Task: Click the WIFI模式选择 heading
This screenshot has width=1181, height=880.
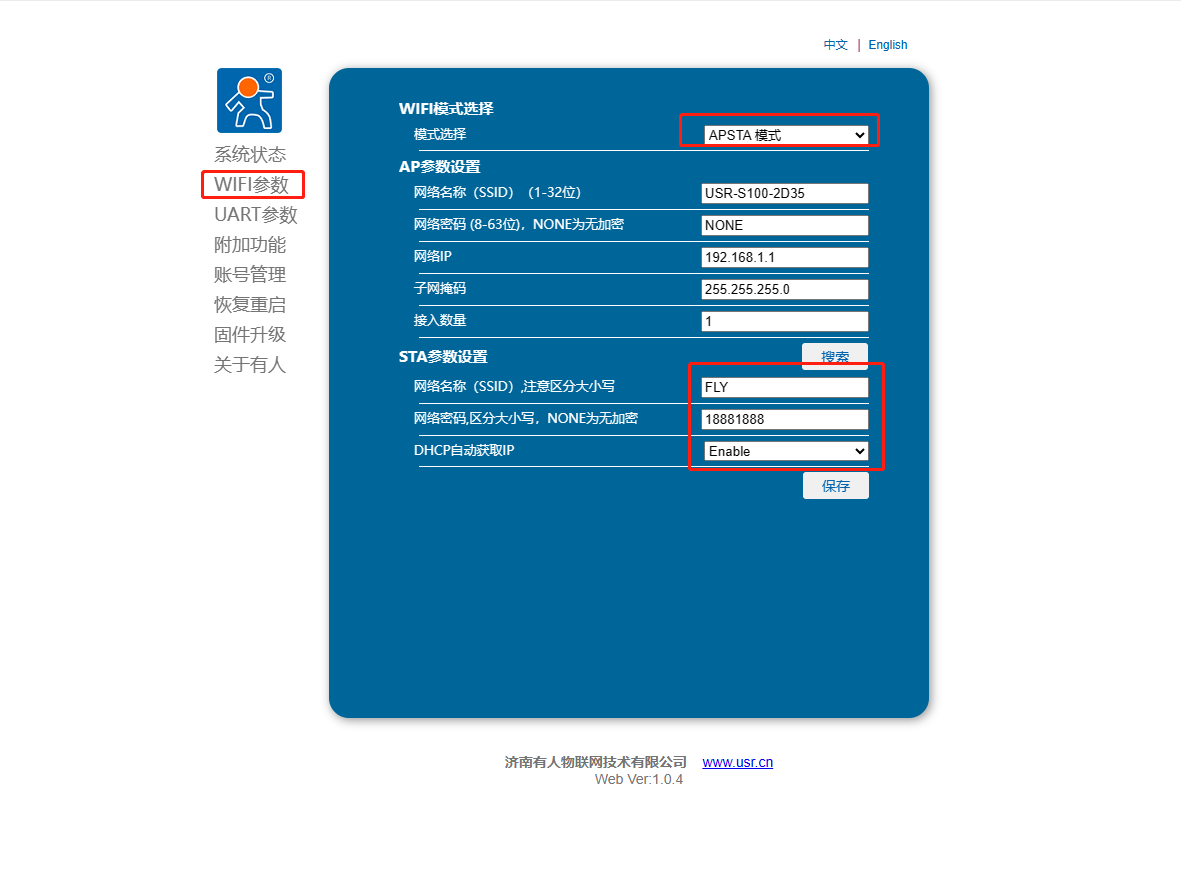Action: coord(446,108)
